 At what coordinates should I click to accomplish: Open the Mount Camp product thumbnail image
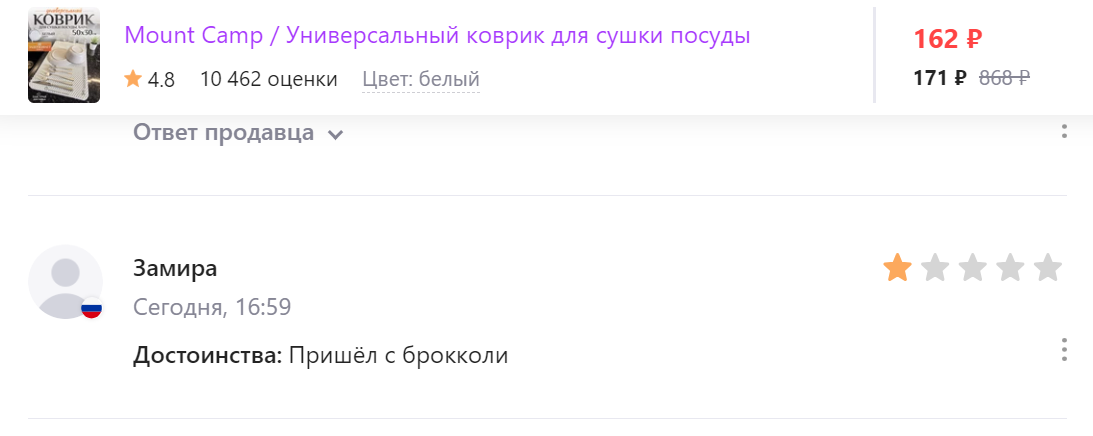tap(63, 55)
